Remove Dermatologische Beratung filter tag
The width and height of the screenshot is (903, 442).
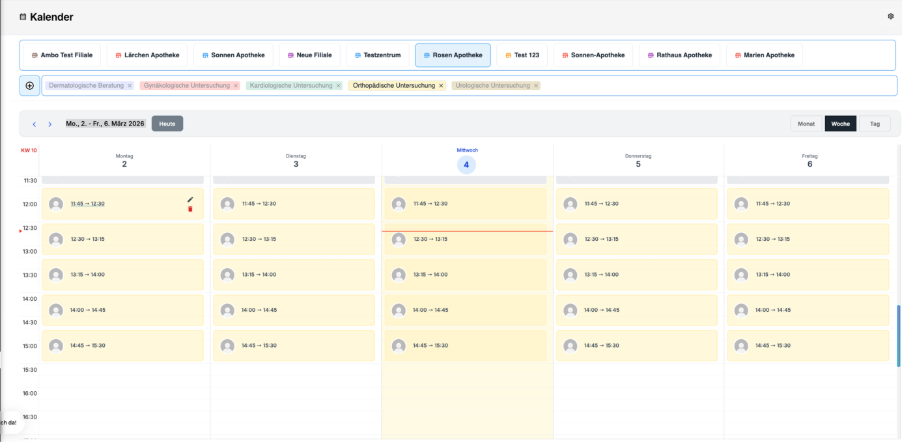[x=130, y=86]
